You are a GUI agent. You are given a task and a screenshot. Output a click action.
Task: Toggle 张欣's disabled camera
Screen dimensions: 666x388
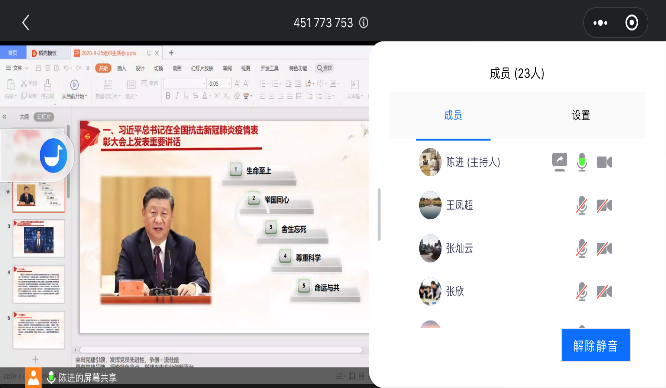click(604, 292)
